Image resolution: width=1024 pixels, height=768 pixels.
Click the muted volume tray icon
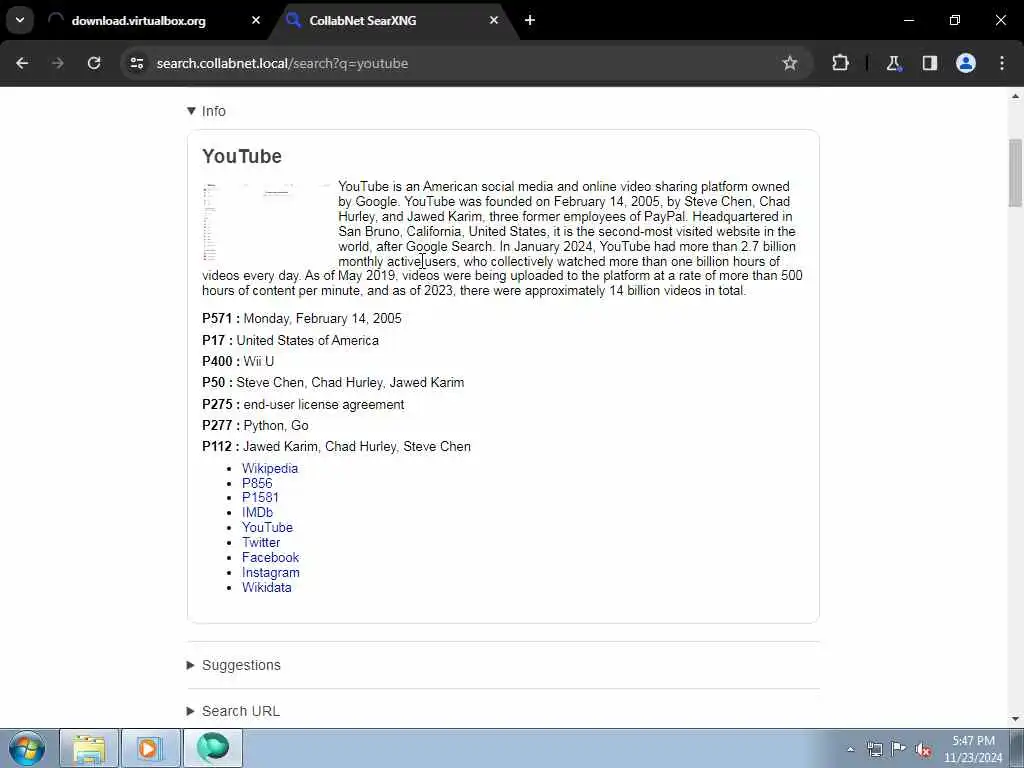coord(923,750)
